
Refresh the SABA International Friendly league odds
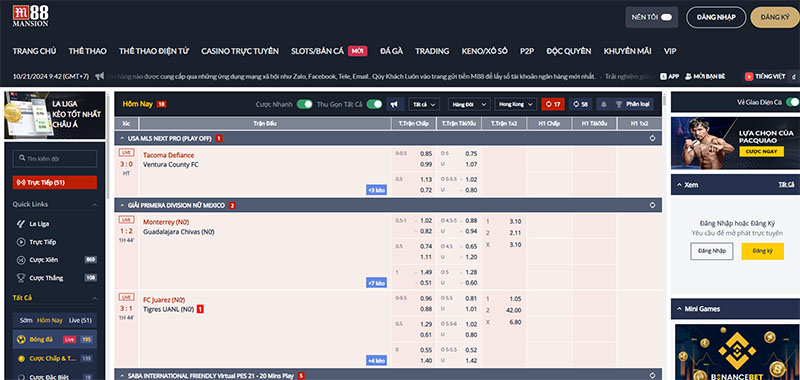[652, 375]
